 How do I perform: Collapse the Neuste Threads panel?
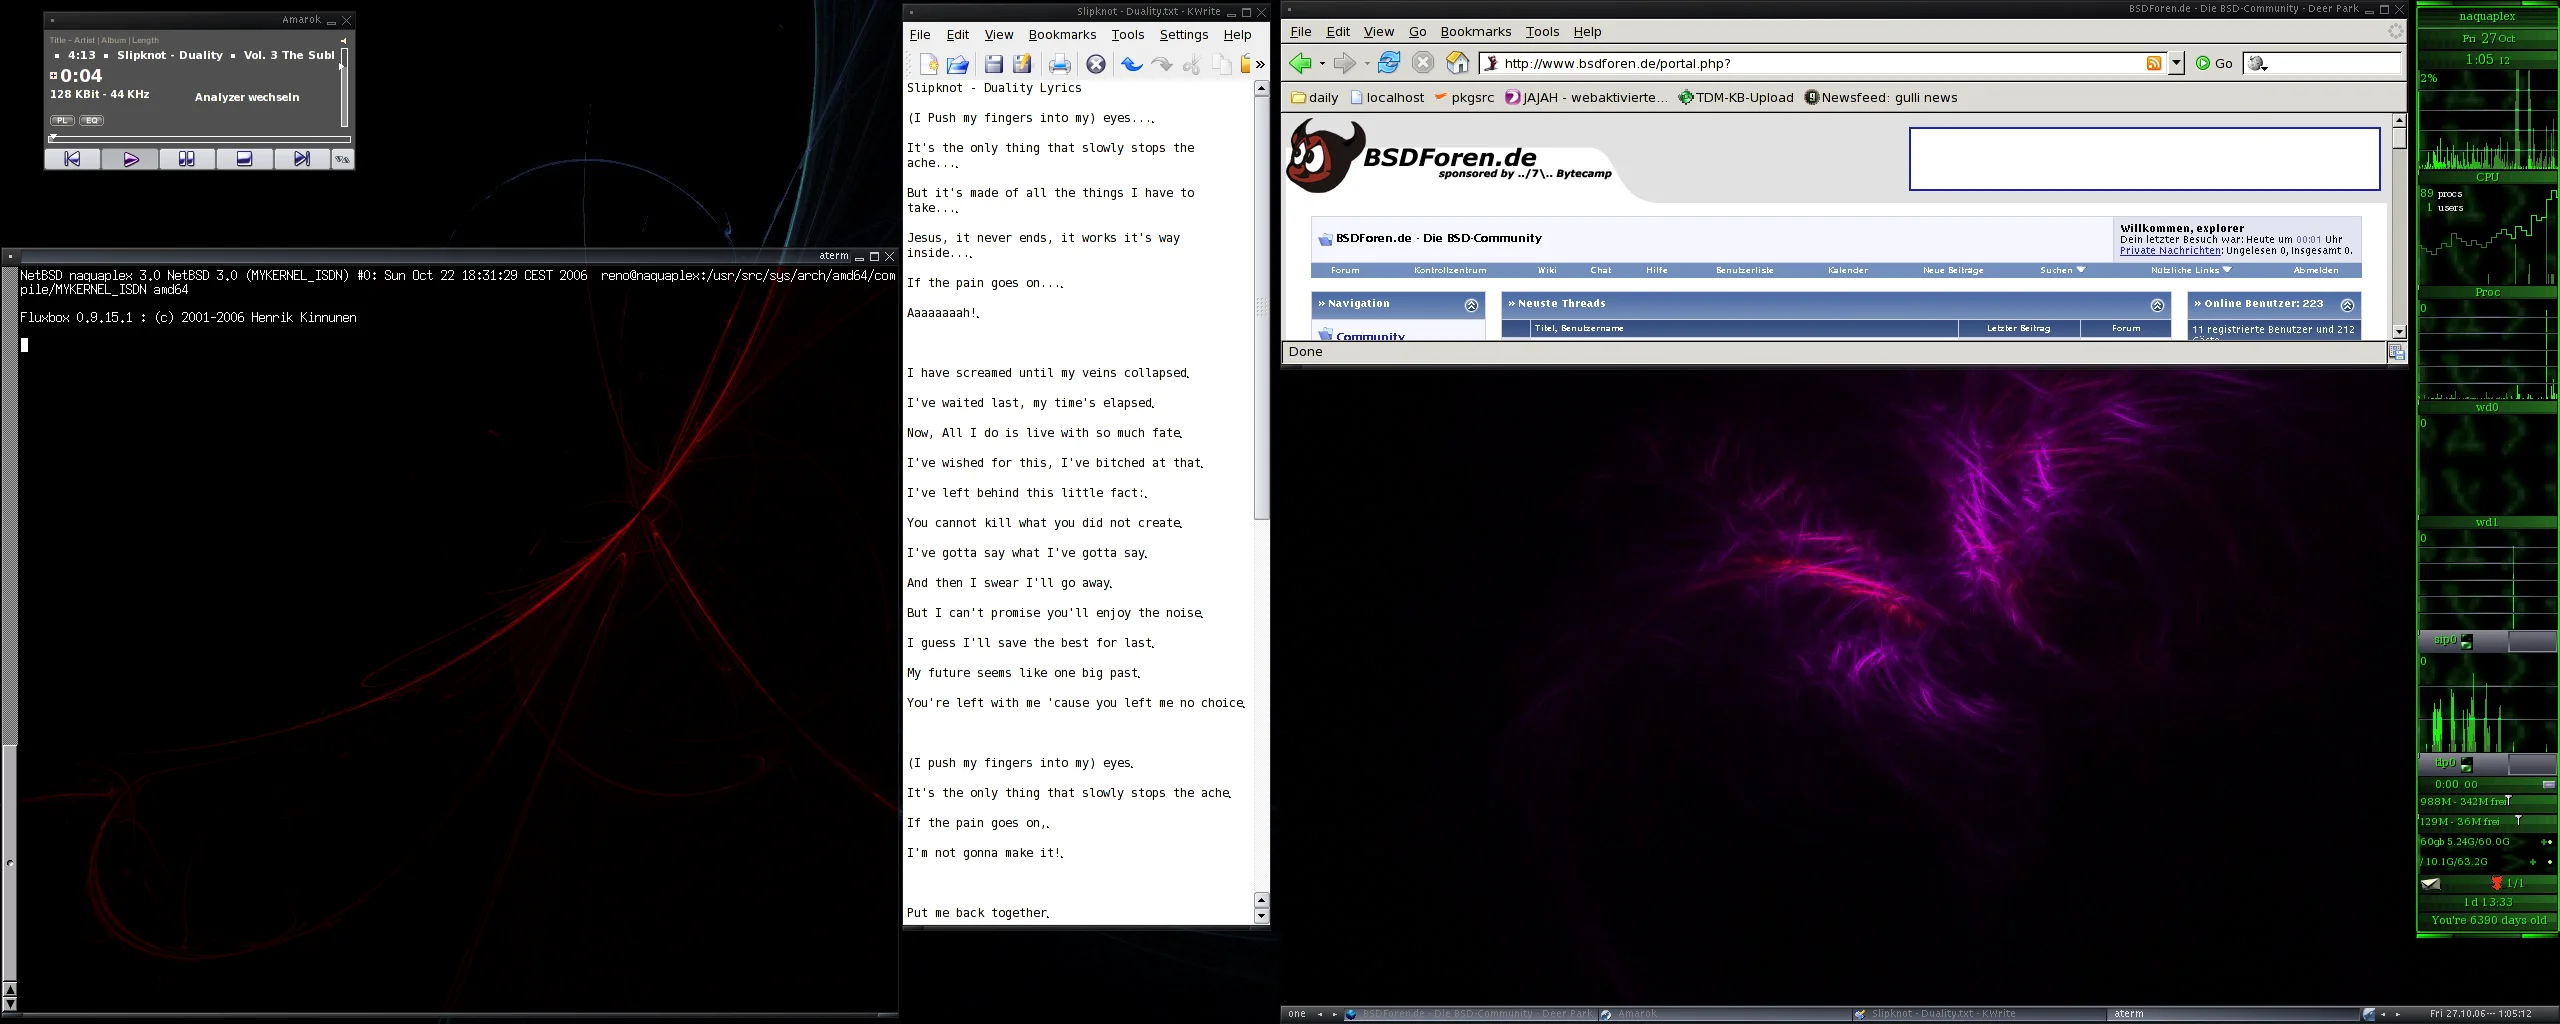[x=2157, y=305]
